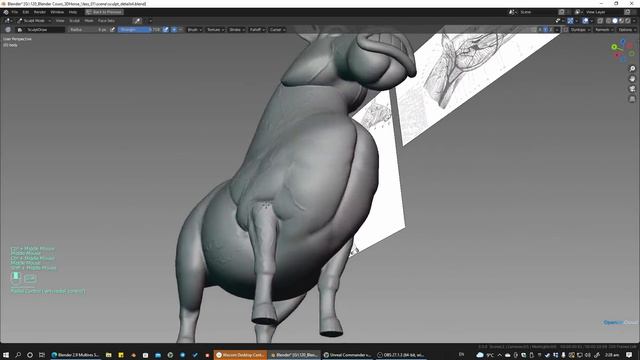This screenshot has width=640, height=360.
Task: Open the Blender logo menu
Action: pyautogui.click(x=6, y=12)
